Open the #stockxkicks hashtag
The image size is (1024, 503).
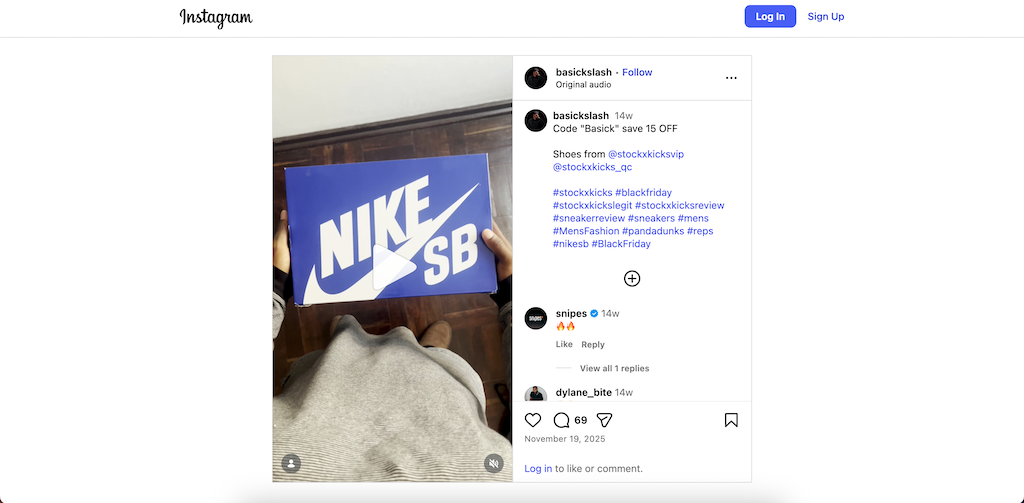pos(583,193)
